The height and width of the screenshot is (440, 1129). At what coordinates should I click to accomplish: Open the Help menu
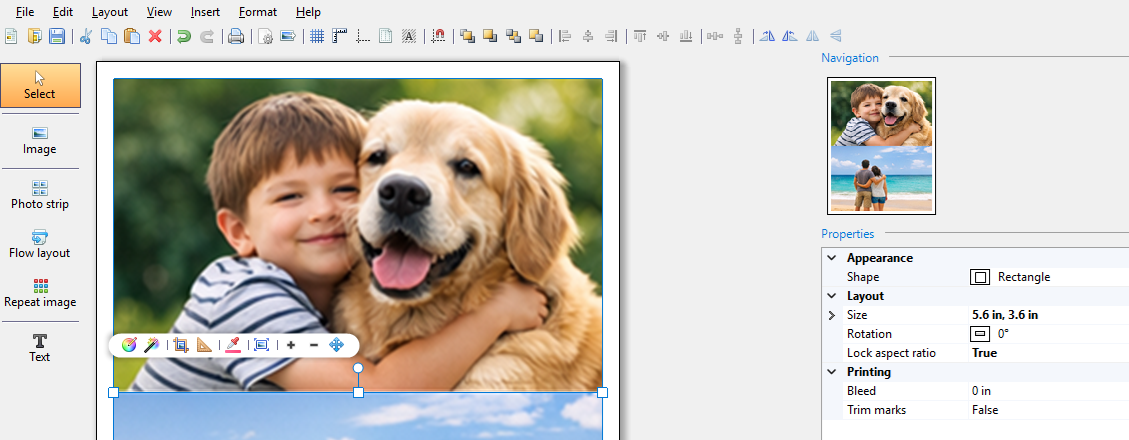tap(308, 12)
